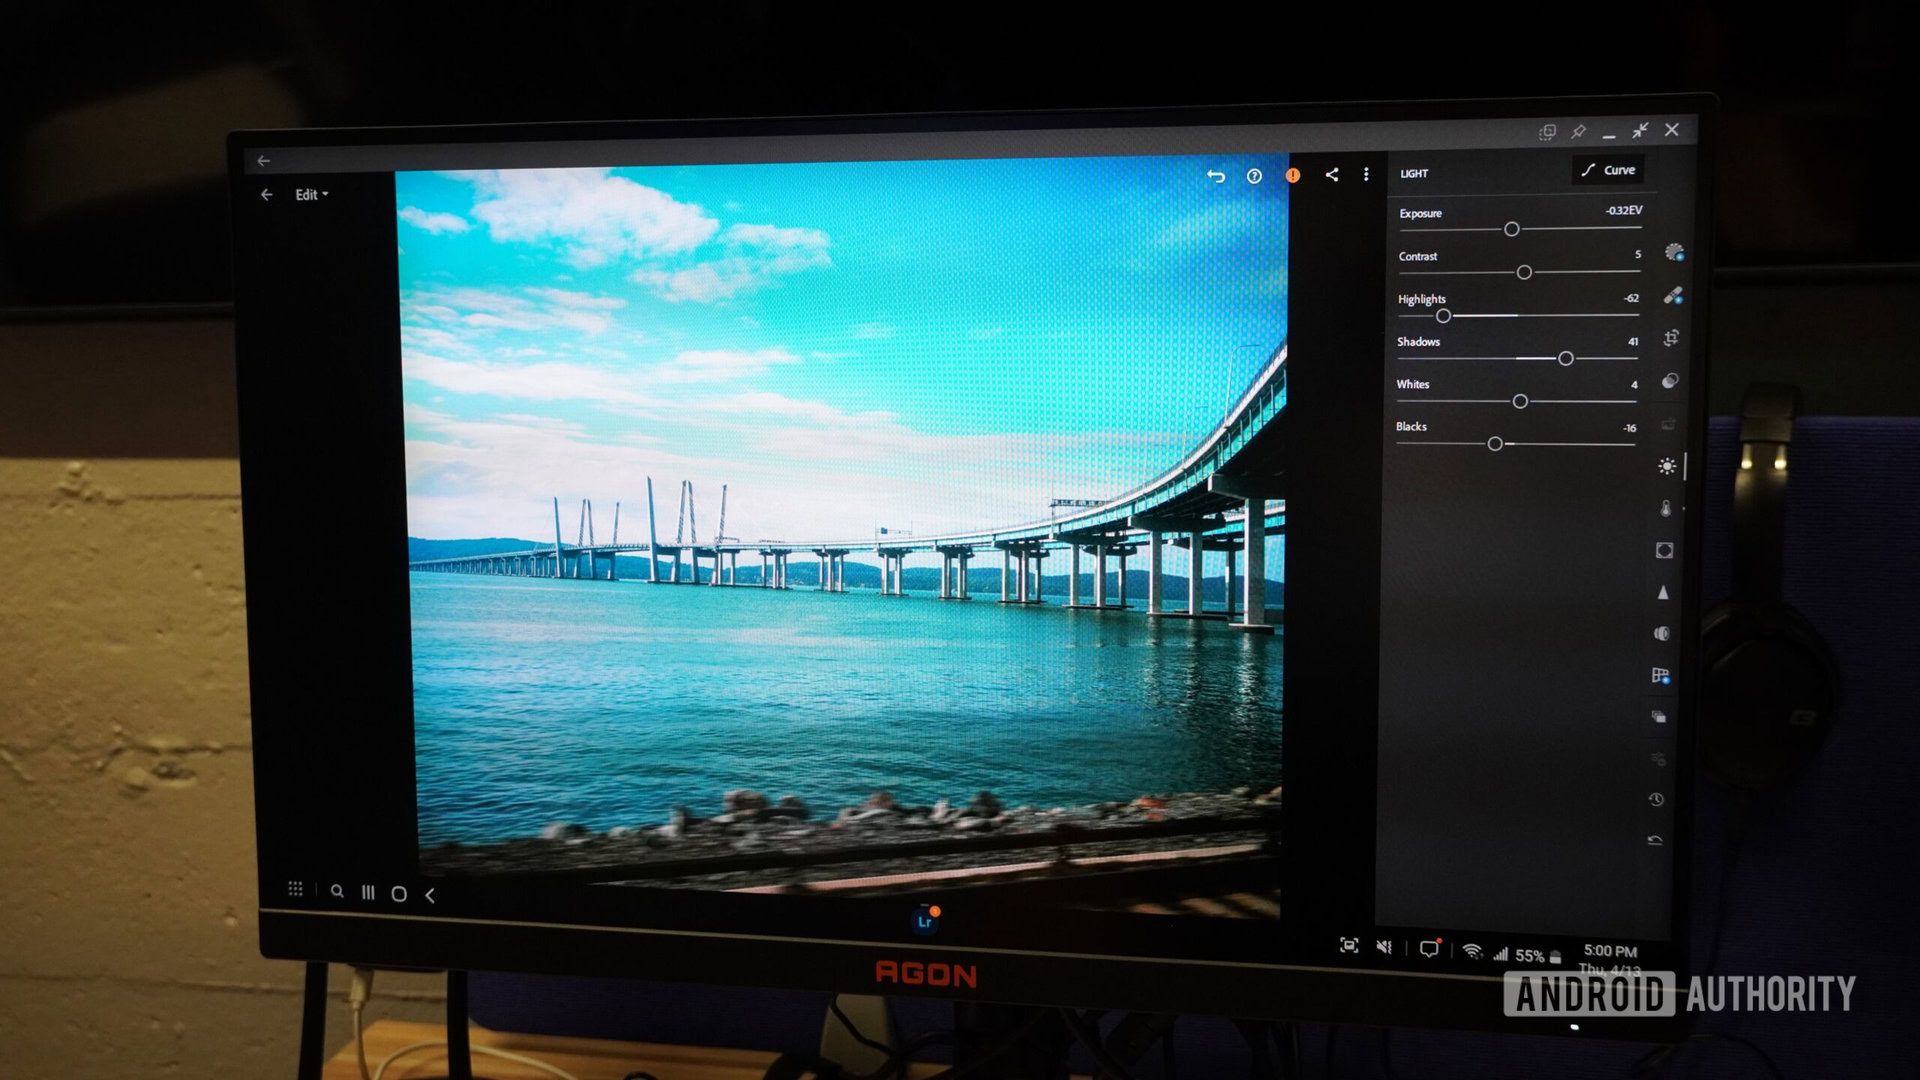Open the Detail panel triangle icon
Image resolution: width=1920 pixels, height=1080 pixels.
(1663, 592)
